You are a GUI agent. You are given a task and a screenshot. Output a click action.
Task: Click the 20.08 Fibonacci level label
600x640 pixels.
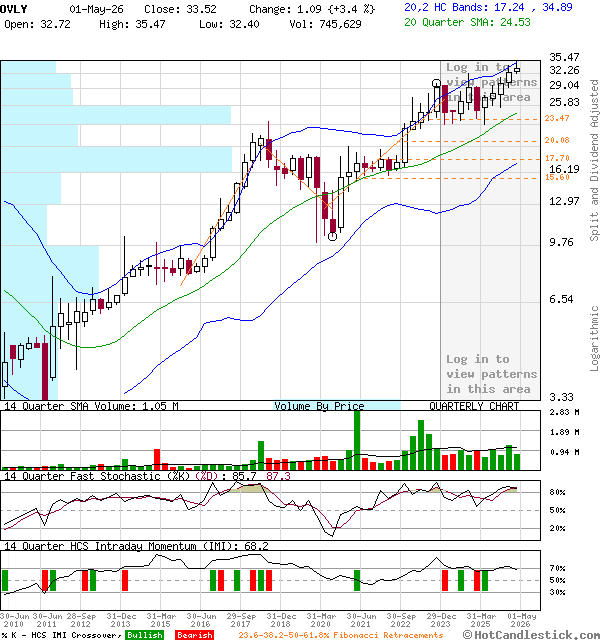(x=557, y=140)
